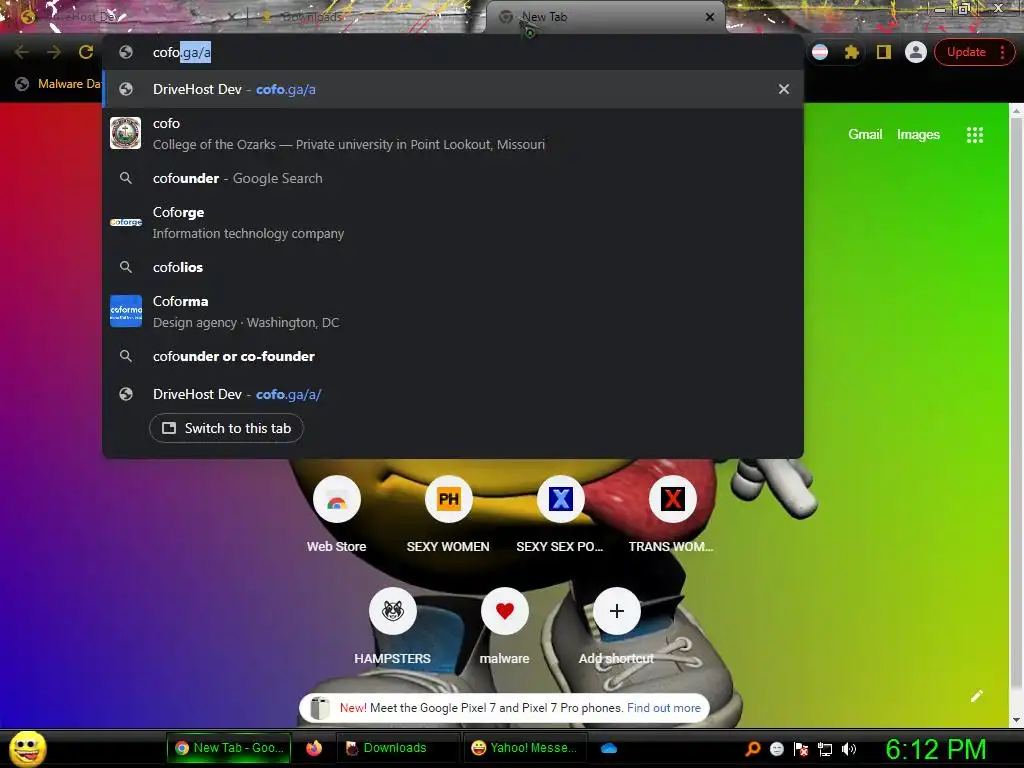Click the browser Forward arrow

[54, 52]
